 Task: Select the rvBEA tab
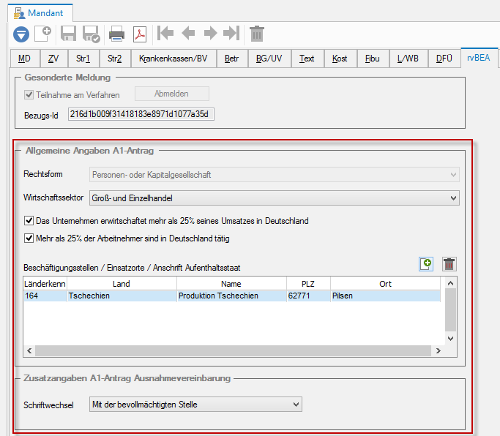coord(479,58)
